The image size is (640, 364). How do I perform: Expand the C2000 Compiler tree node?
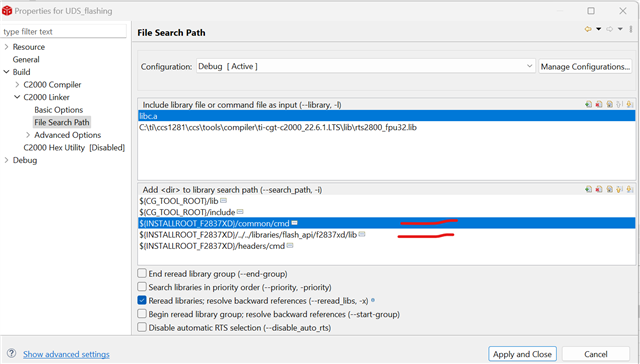17,84
